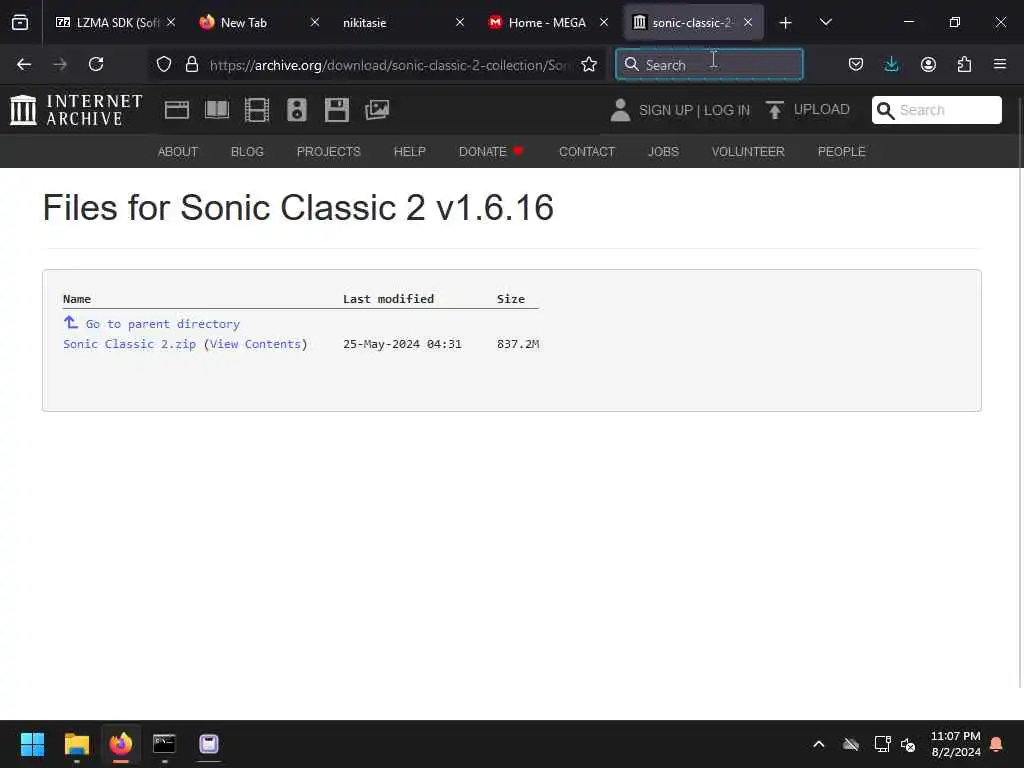
Task: Open the JOBS menu item
Action: click(663, 152)
